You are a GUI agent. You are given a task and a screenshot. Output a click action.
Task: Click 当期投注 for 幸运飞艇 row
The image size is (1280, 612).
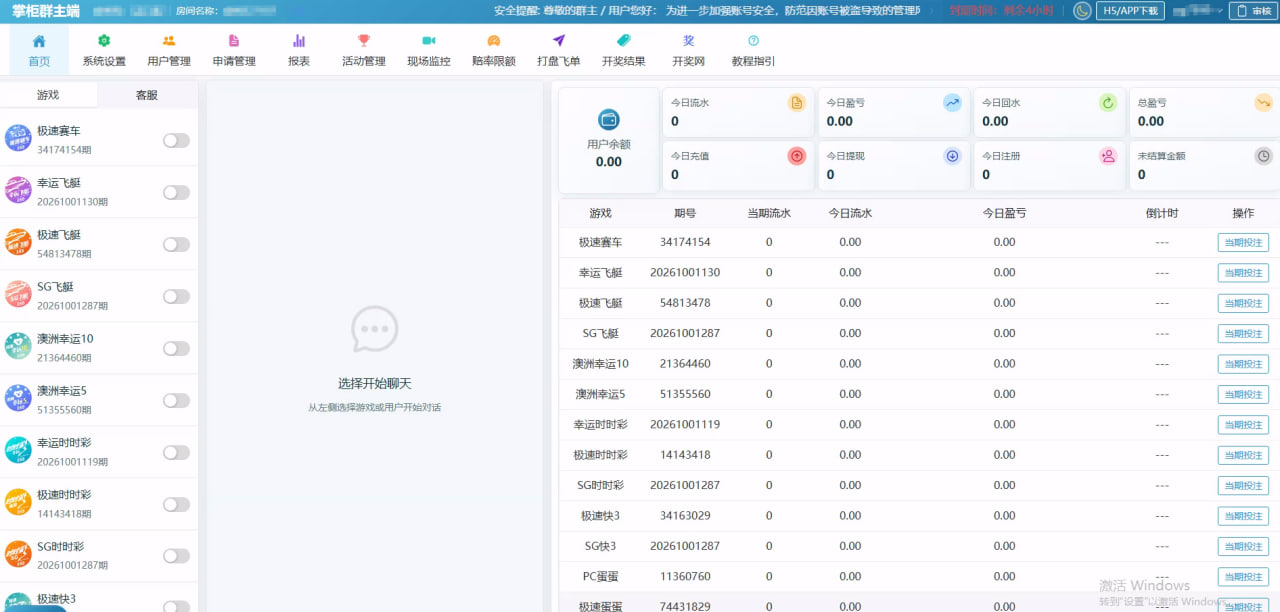[x=1243, y=273]
